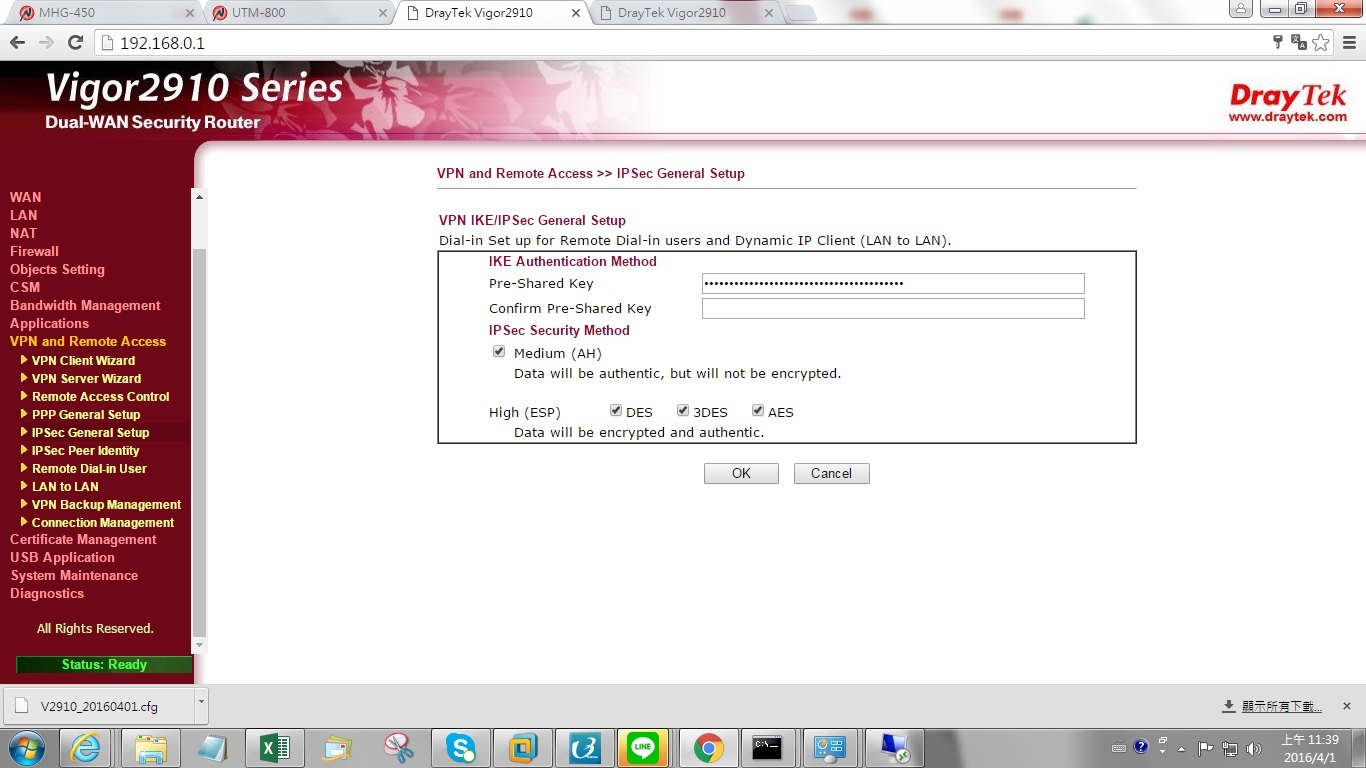Bookmark this page with the star icon

1321,42
